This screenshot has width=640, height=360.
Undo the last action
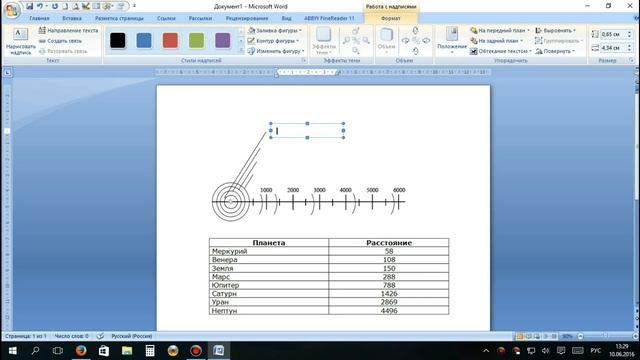40,6
